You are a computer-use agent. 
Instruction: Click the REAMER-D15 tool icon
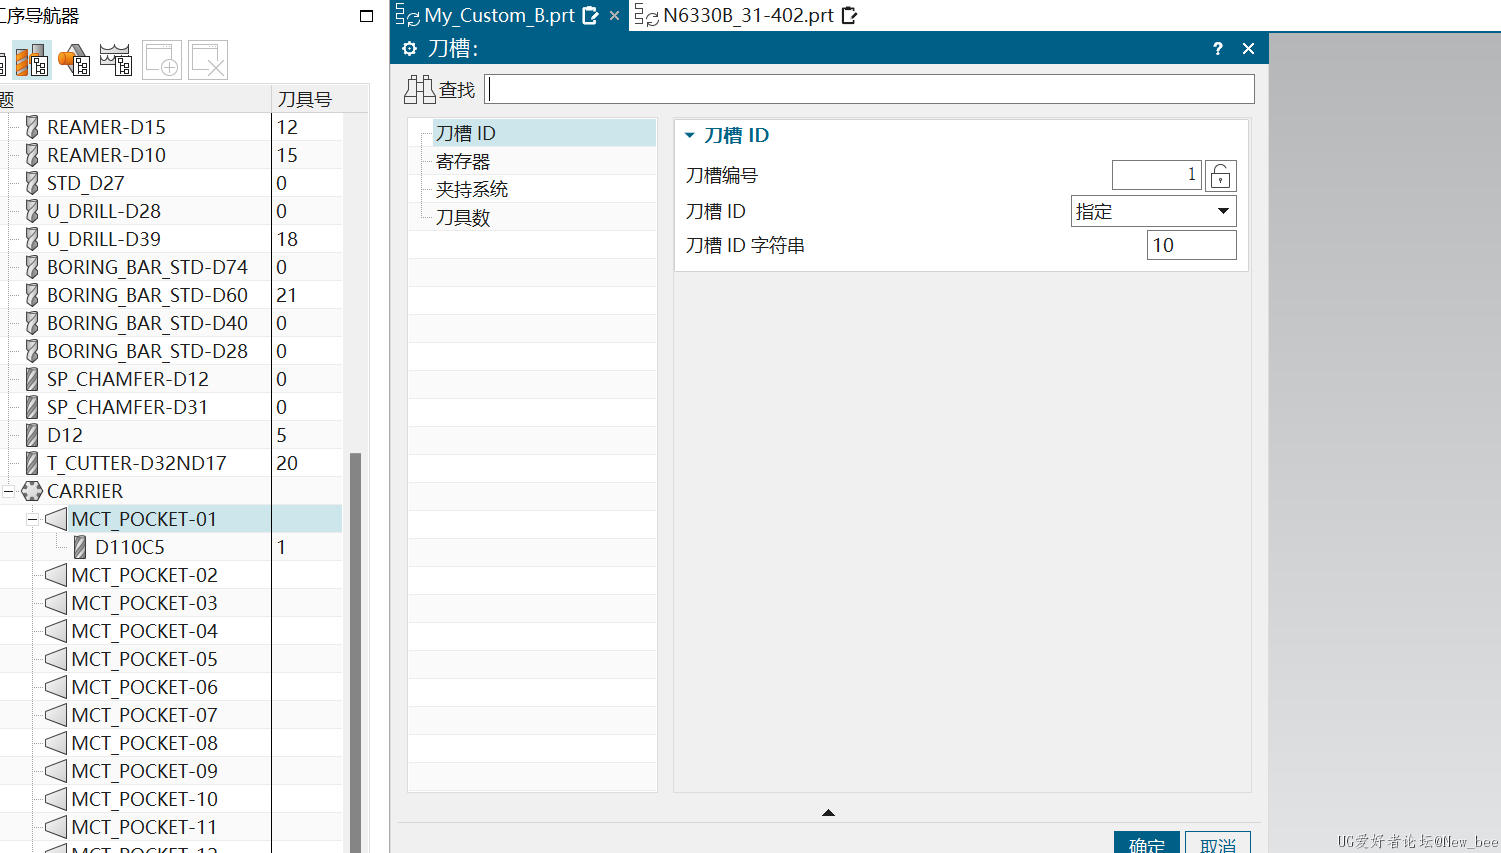pyautogui.click(x=32, y=127)
